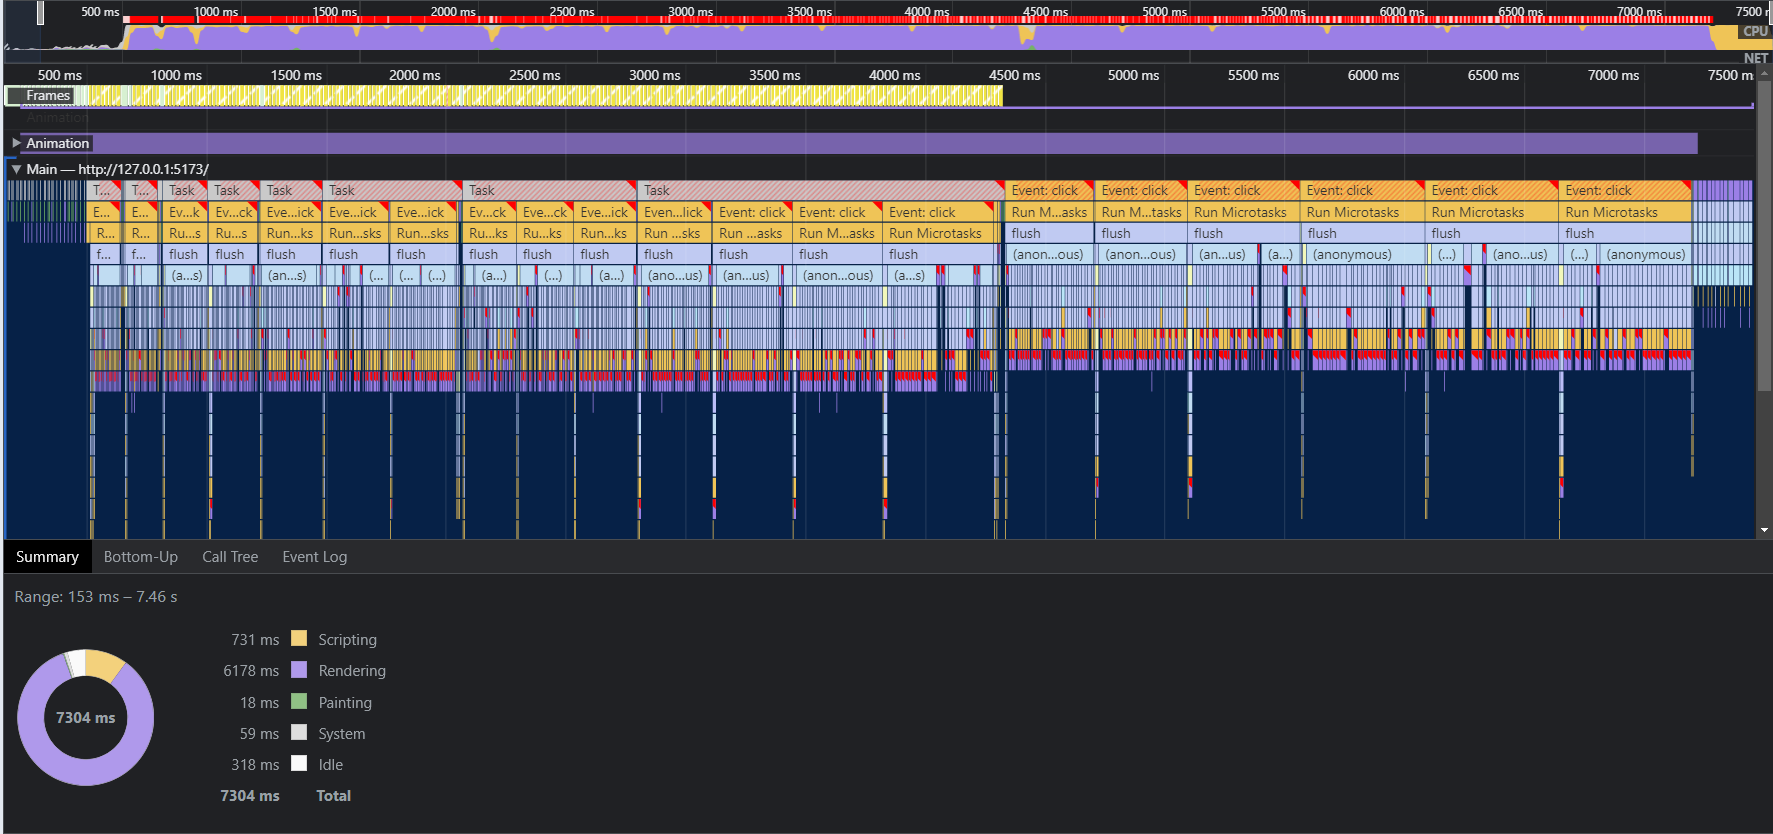The image size is (1773, 834).
Task: Select the '(an...s)' anonymous function entry
Action: pos(287,275)
